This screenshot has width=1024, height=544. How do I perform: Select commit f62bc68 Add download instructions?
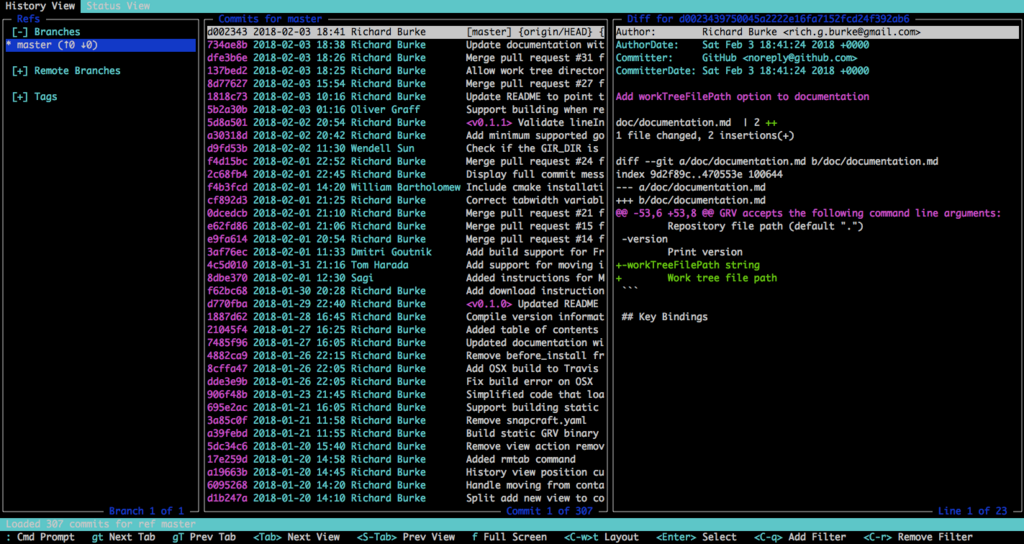(x=406, y=291)
